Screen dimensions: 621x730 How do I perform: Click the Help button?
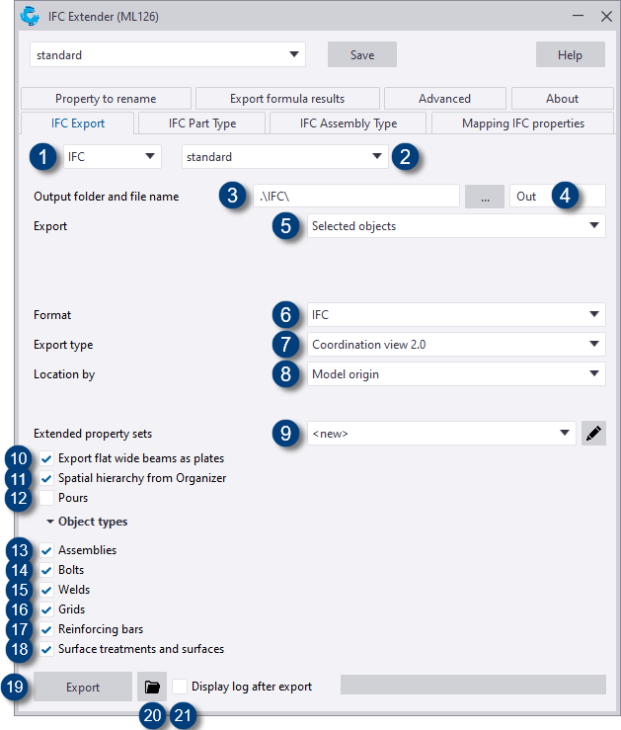[x=570, y=54]
